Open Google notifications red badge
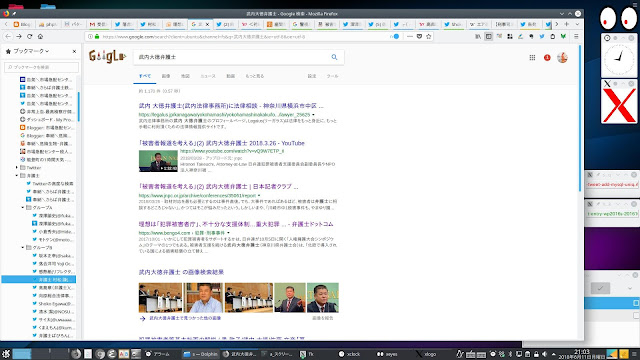Screen dimensions: 640x360 pyautogui.click(x=547, y=58)
